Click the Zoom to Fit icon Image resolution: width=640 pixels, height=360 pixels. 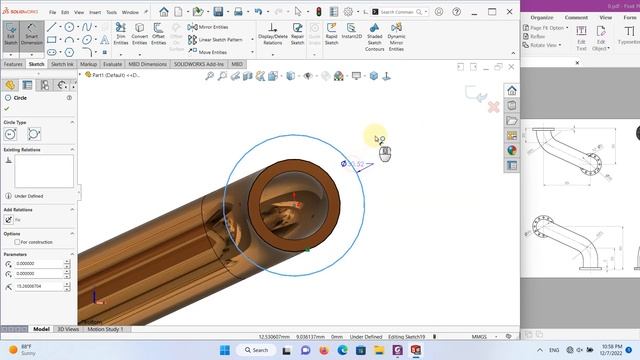click(x=209, y=76)
